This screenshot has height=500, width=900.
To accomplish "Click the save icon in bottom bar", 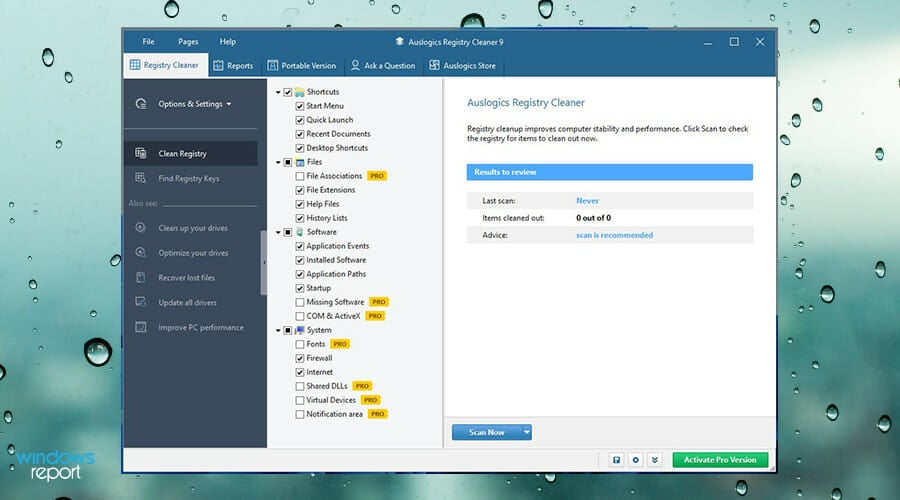I will (x=616, y=460).
